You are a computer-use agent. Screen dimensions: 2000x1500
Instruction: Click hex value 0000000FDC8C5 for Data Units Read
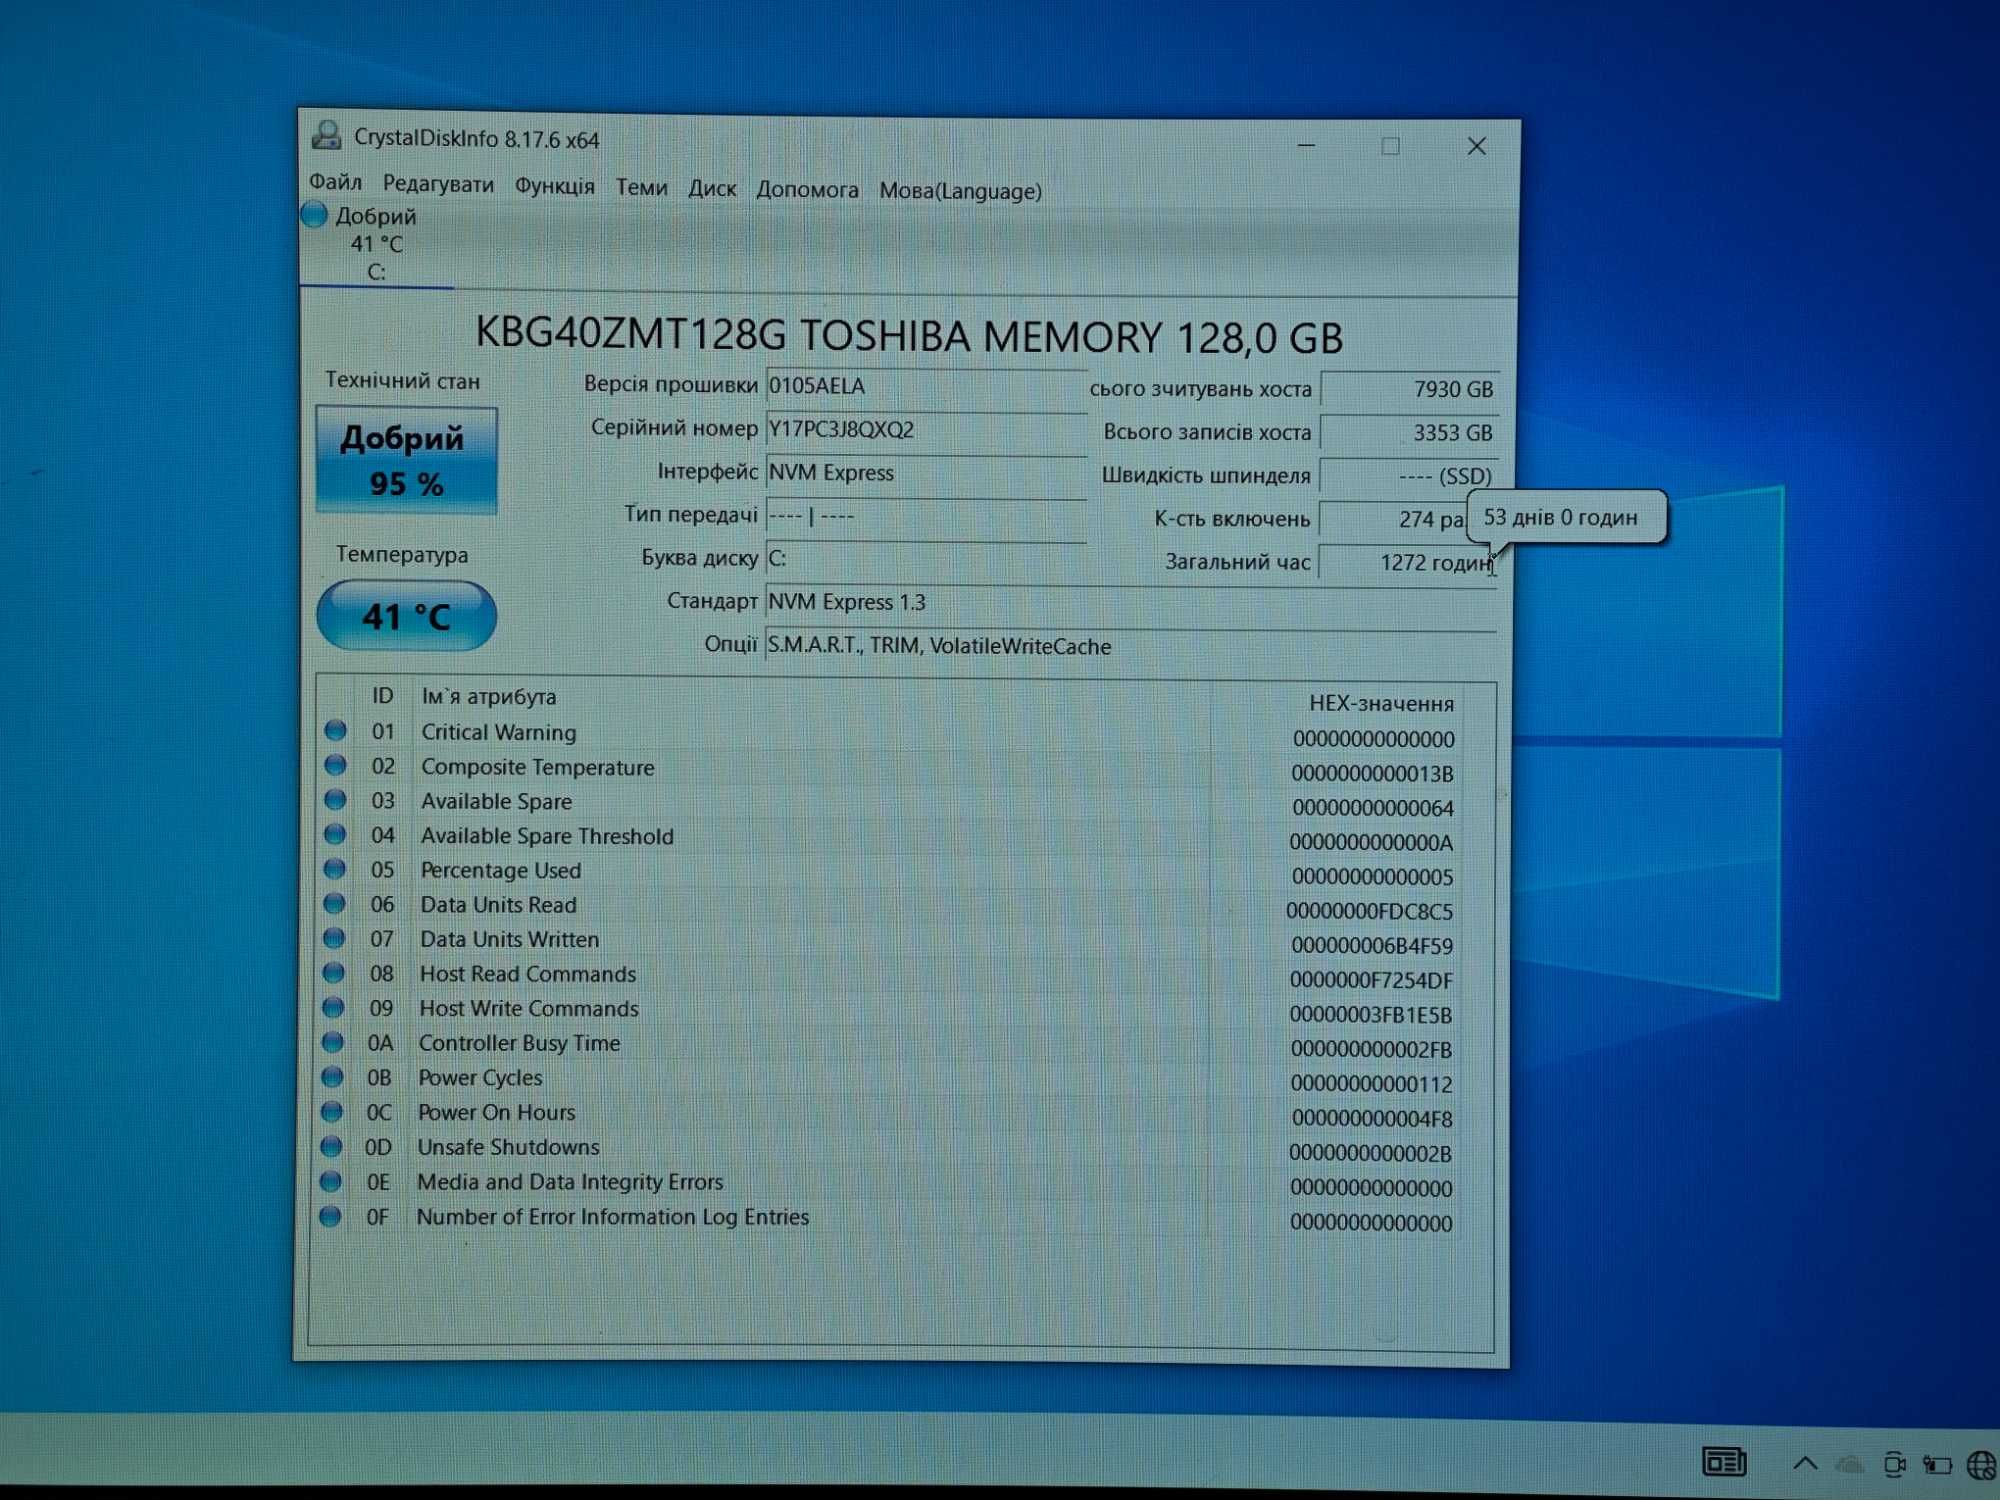click(1369, 912)
